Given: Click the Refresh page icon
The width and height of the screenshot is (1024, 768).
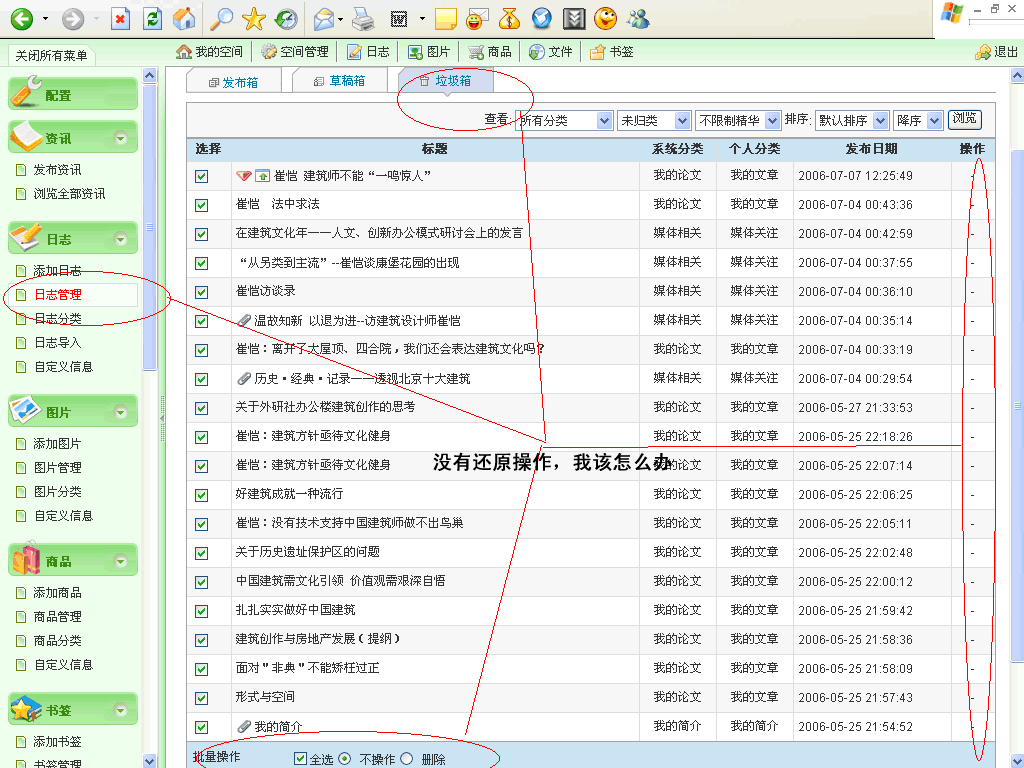Looking at the screenshot, I should point(152,18).
